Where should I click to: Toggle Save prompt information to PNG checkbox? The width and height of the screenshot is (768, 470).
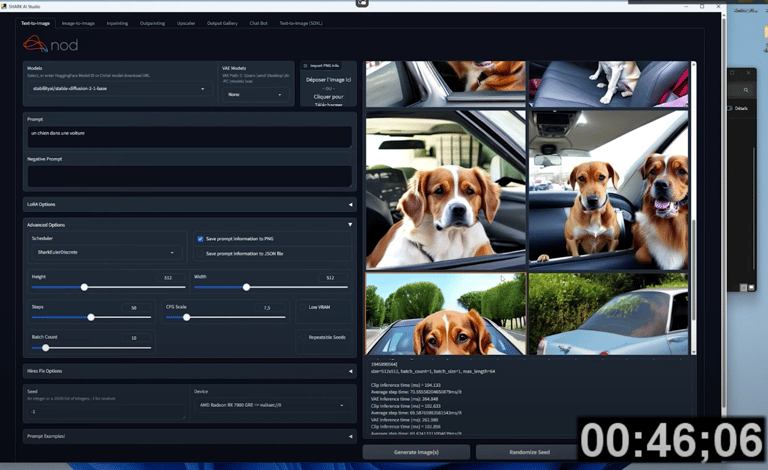click(200, 239)
